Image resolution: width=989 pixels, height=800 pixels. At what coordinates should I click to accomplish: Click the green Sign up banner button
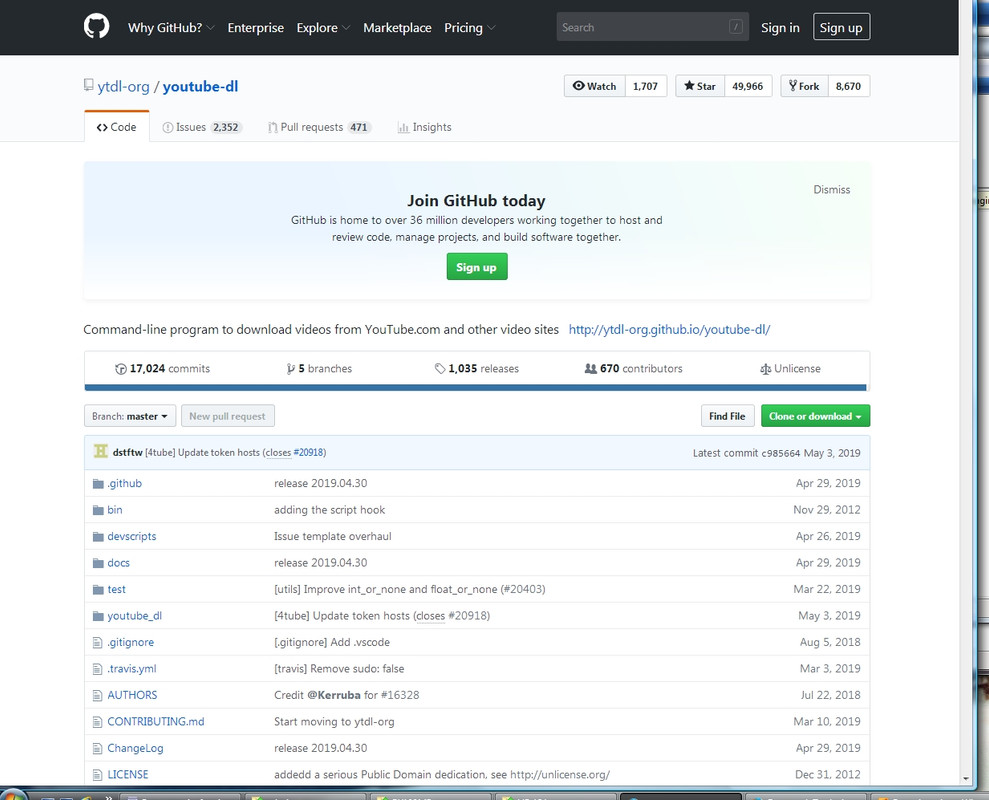point(477,267)
